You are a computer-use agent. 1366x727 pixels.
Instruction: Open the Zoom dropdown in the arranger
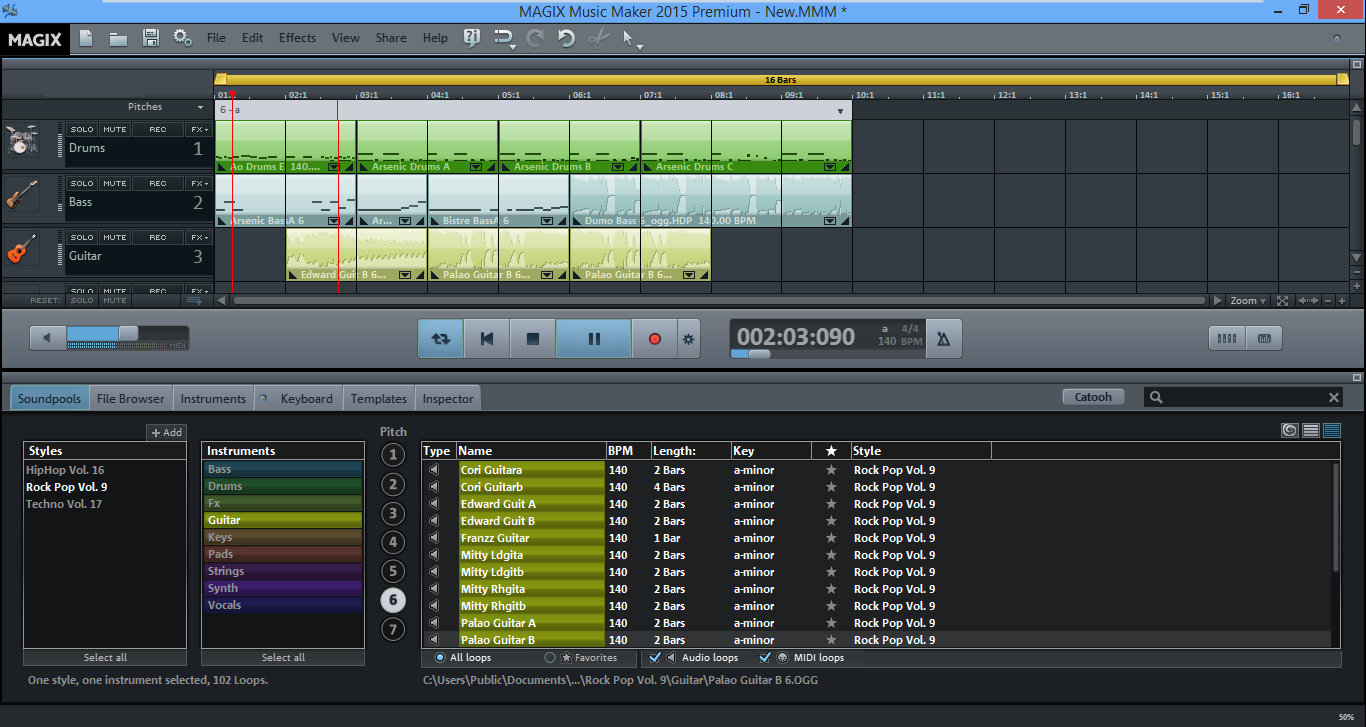[x=1249, y=300]
